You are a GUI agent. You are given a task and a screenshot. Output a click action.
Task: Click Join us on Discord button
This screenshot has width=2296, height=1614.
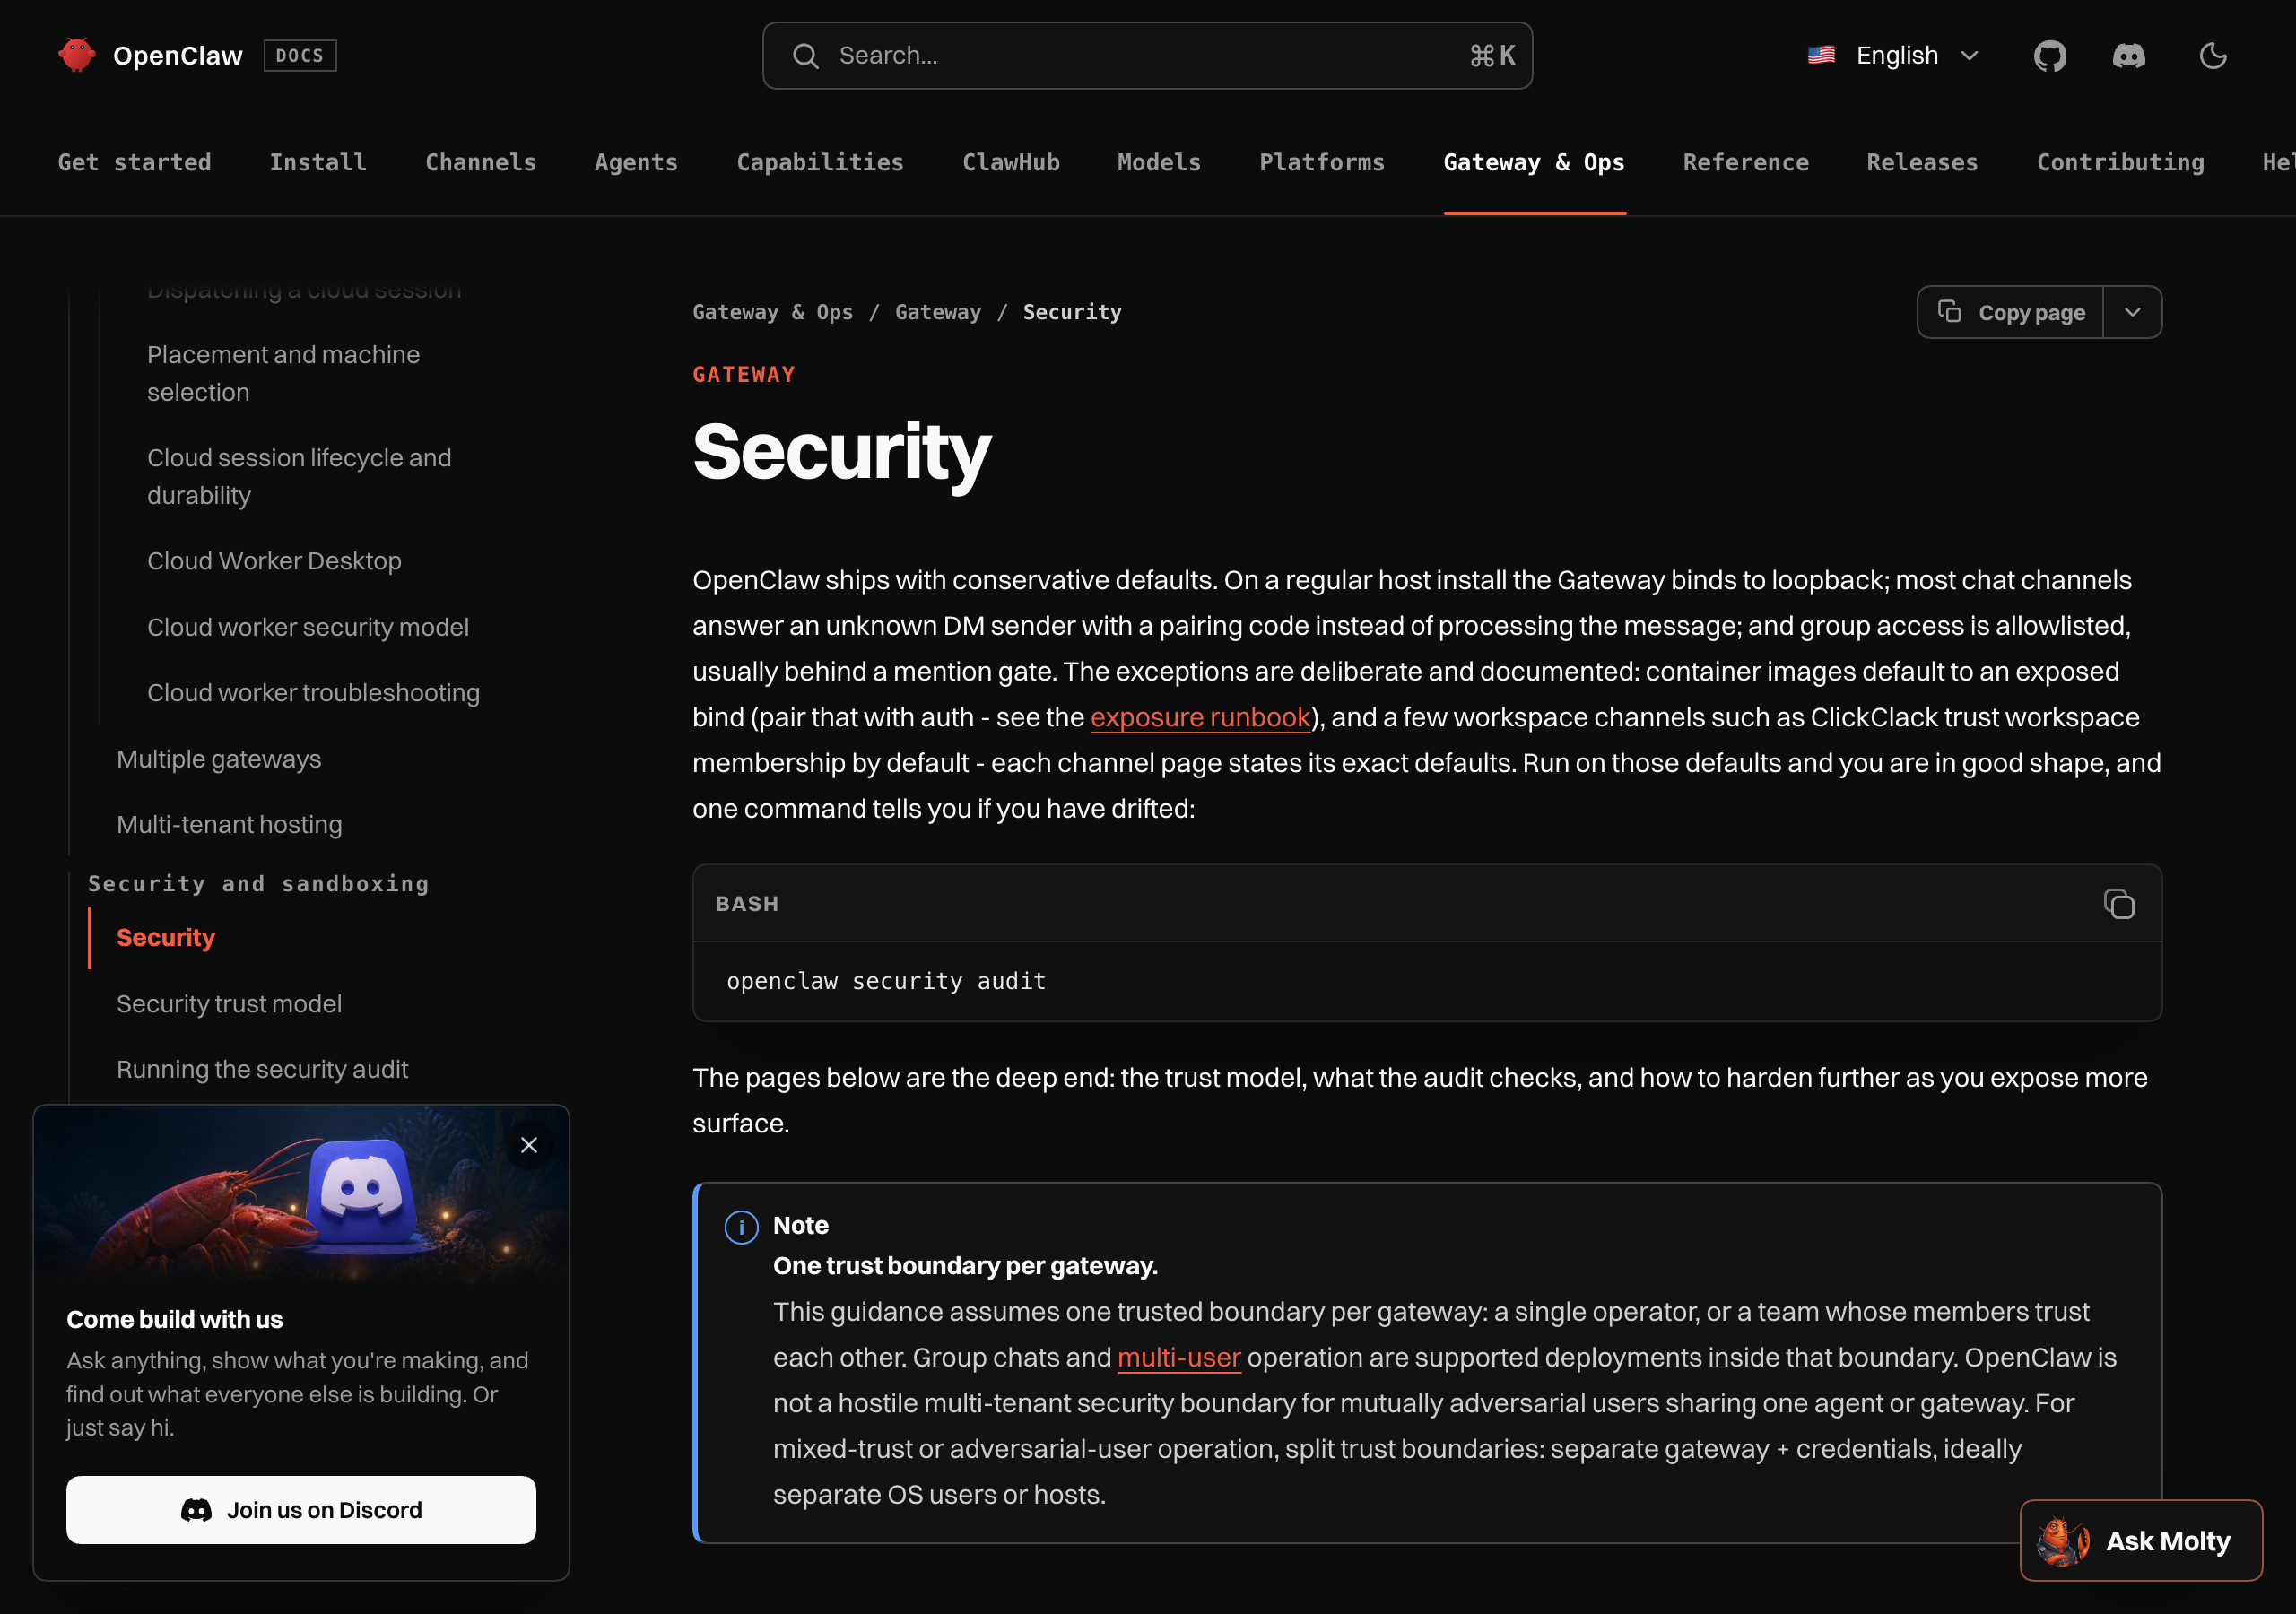[x=301, y=1509]
